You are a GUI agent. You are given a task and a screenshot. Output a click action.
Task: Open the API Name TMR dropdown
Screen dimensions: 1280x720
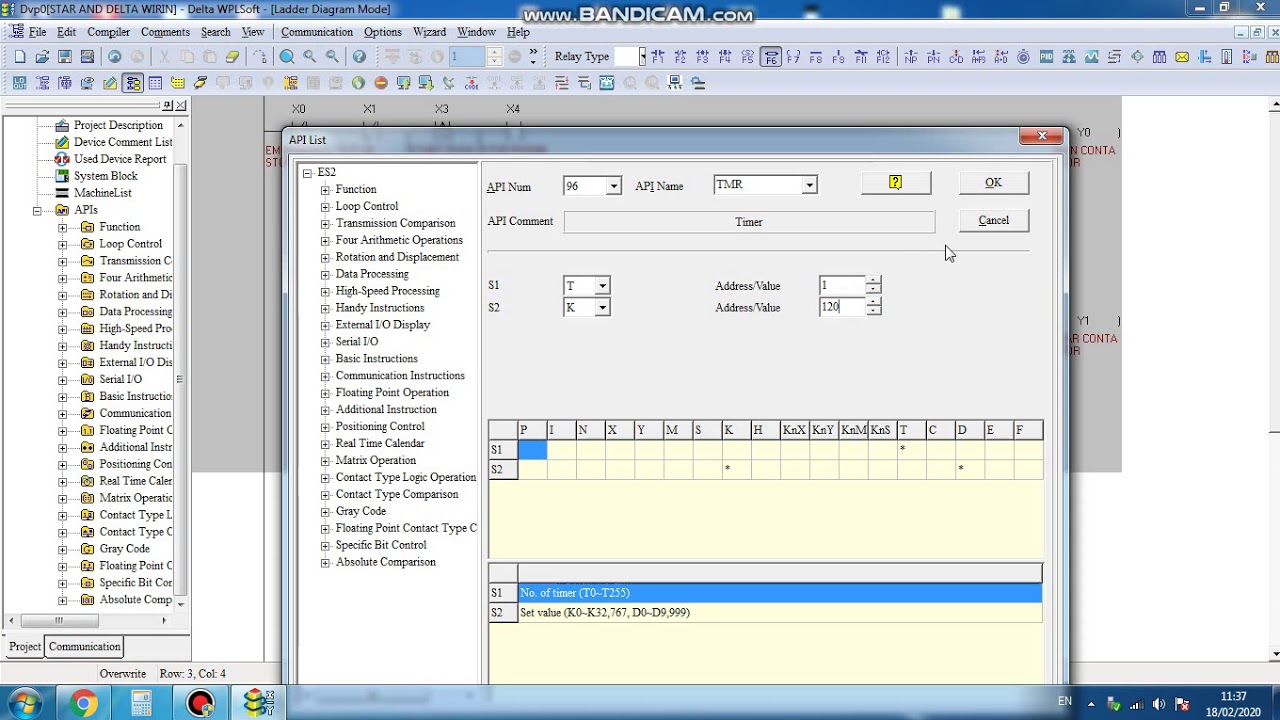pos(809,185)
